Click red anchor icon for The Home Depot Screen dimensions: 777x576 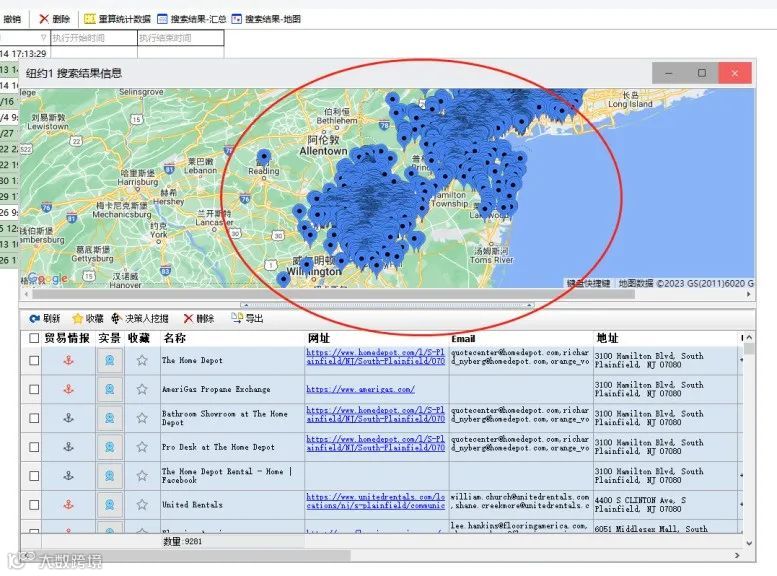pyautogui.click(x=68, y=360)
